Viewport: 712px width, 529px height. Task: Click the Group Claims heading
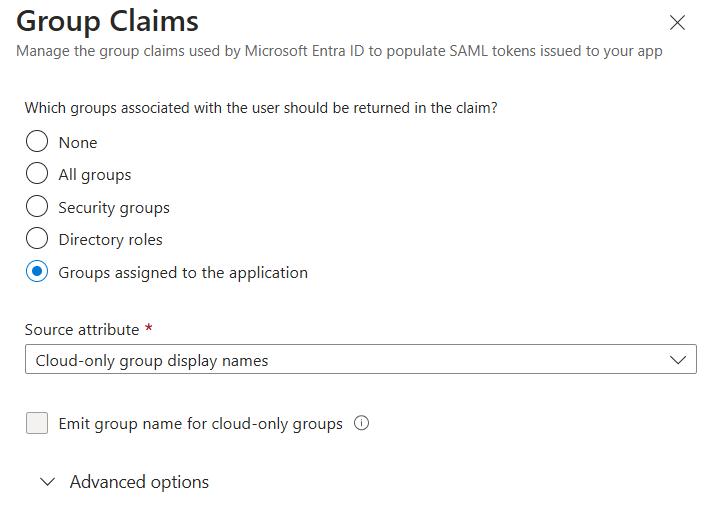coord(107,21)
